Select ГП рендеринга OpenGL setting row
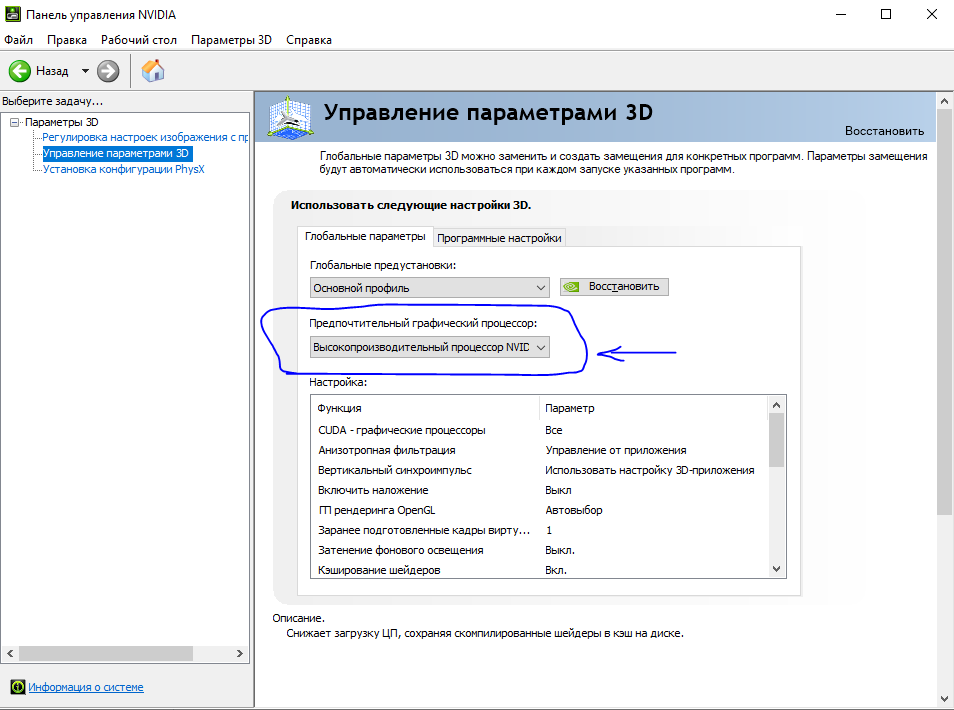This screenshot has width=954, height=710. (x=539, y=510)
